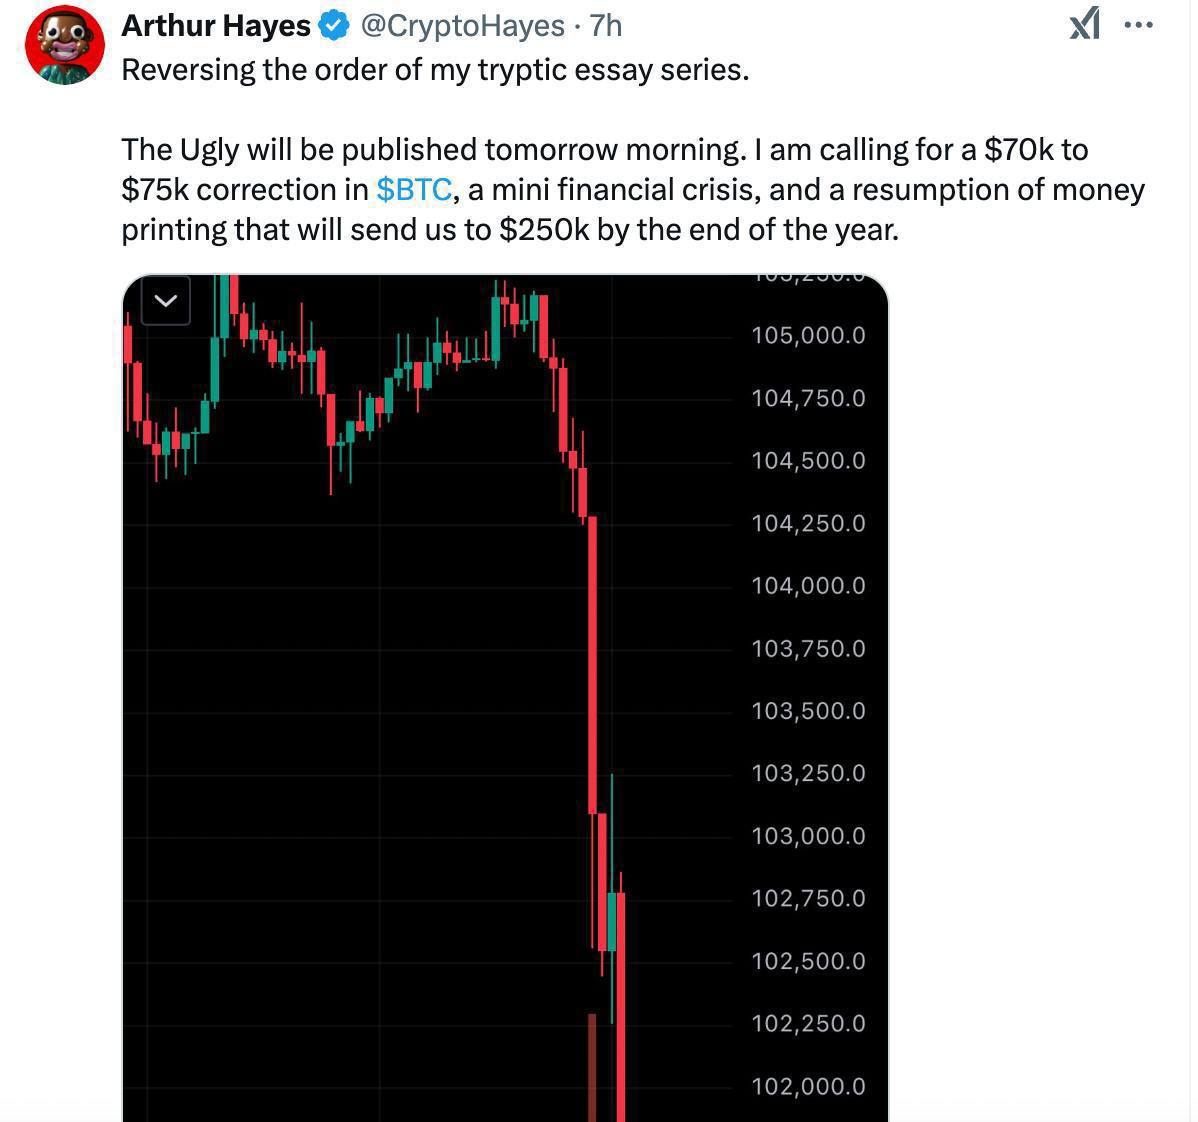This screenshot has width=1198, height=1122.
Task: Click the long red crash candlestick
Action: click(x=593, y=664)
